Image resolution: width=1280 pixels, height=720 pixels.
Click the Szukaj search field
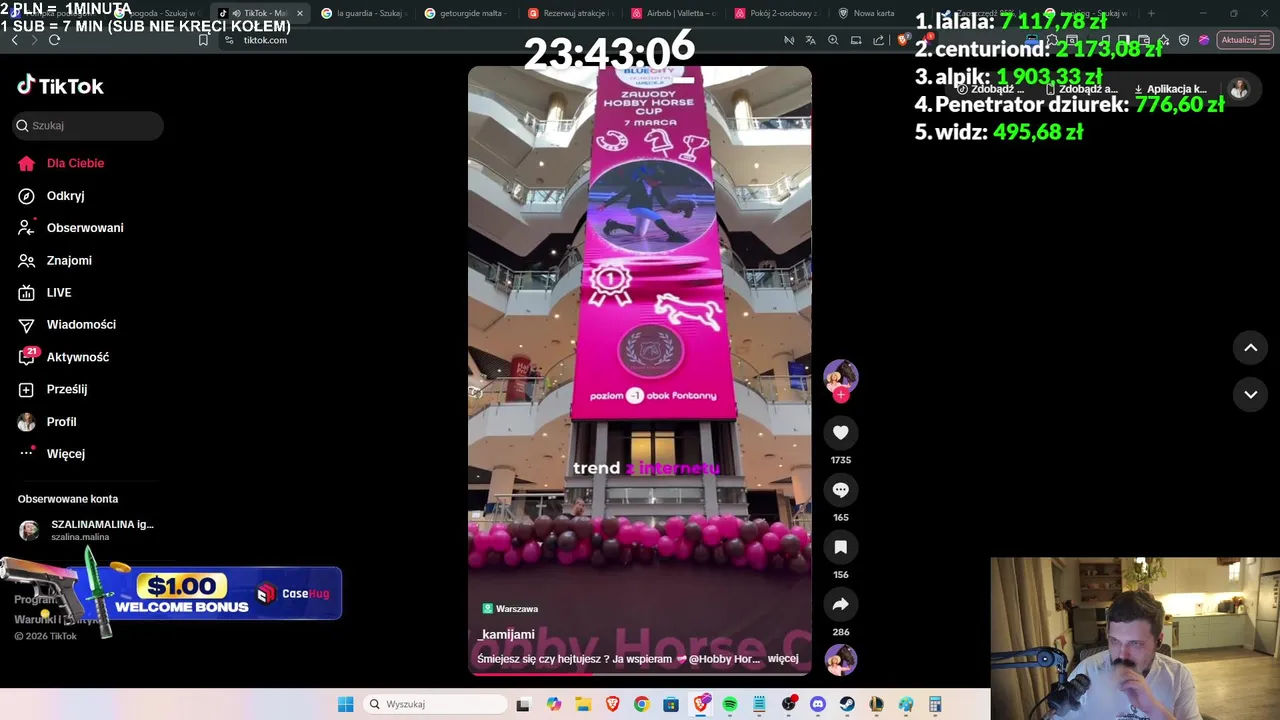point(88,125)
